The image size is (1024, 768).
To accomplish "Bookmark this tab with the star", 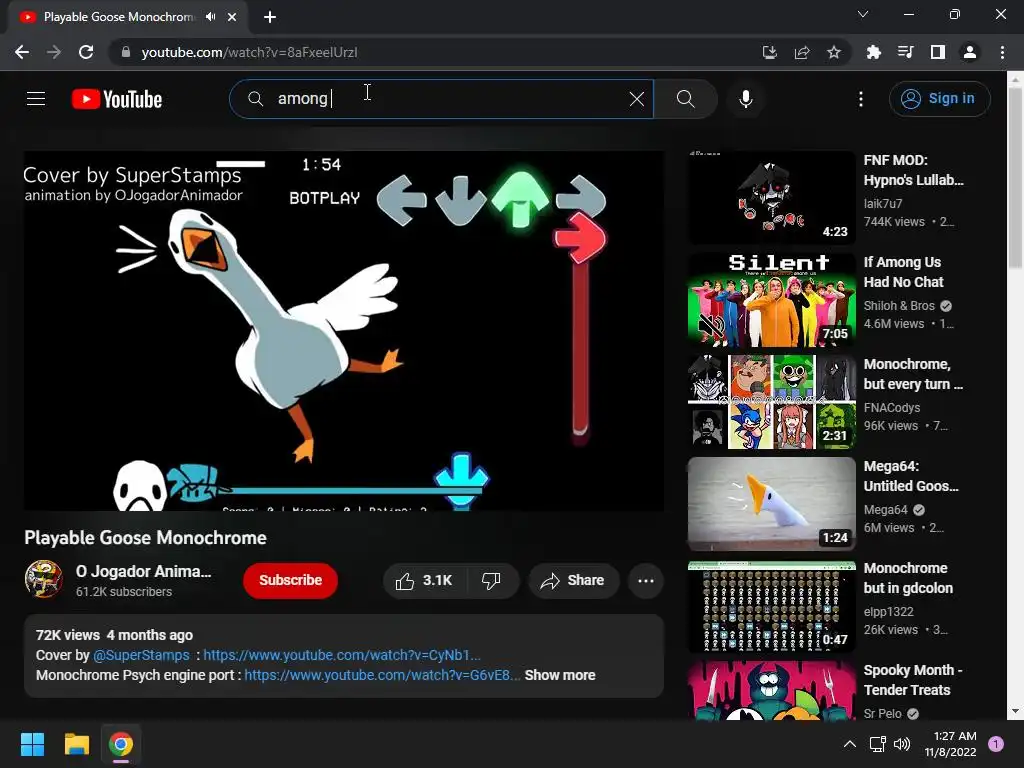I will click(834, 52).
